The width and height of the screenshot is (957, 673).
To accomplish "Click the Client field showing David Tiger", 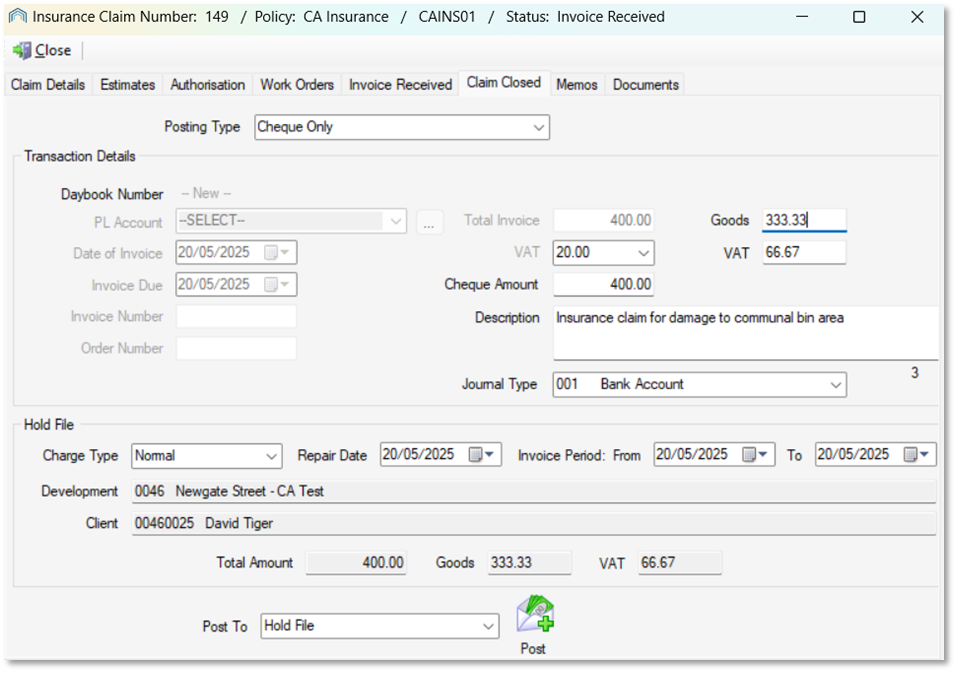I will click(533, 524).
